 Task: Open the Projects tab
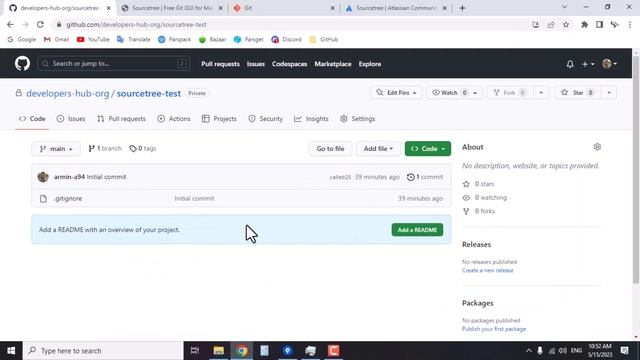tap(219, 119)
